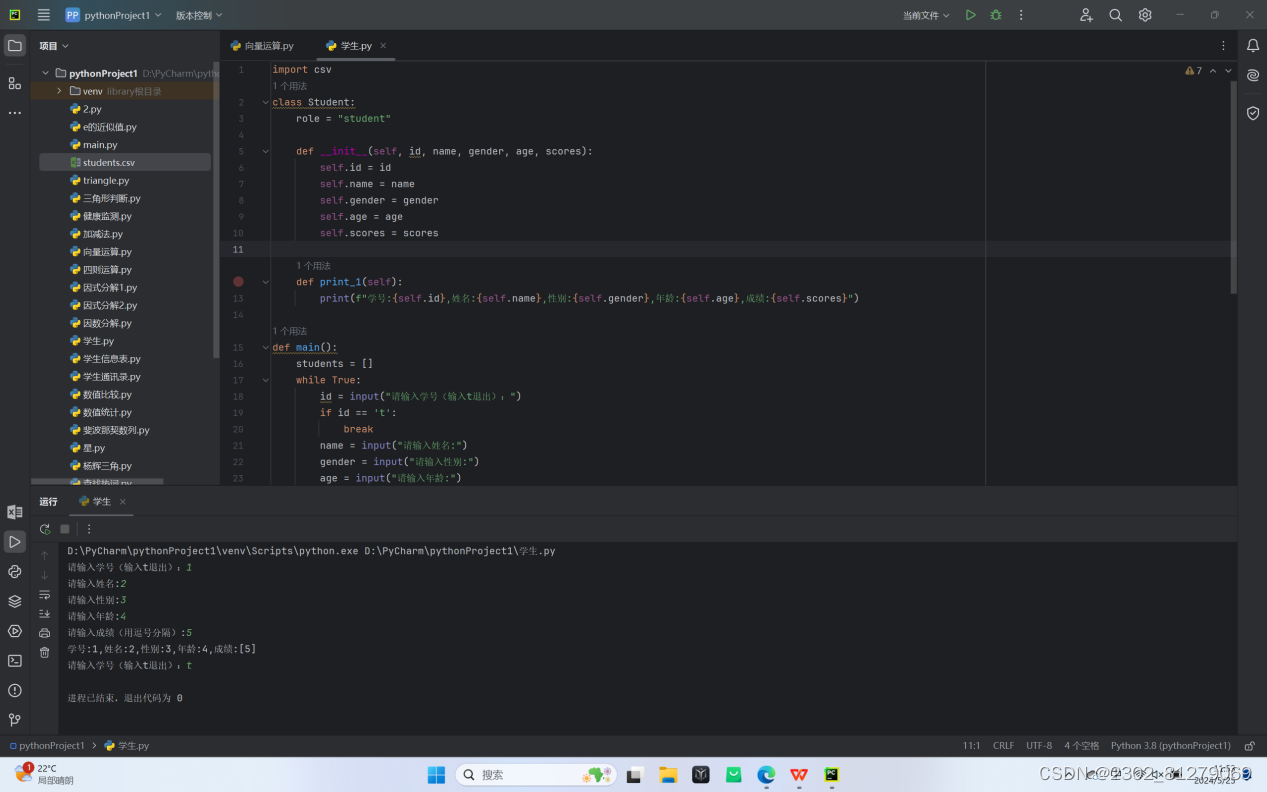Open the 当前文件 run configuration dropdown
The width and height of the screenshot is (1267, 792).
[x=924, y=15]
